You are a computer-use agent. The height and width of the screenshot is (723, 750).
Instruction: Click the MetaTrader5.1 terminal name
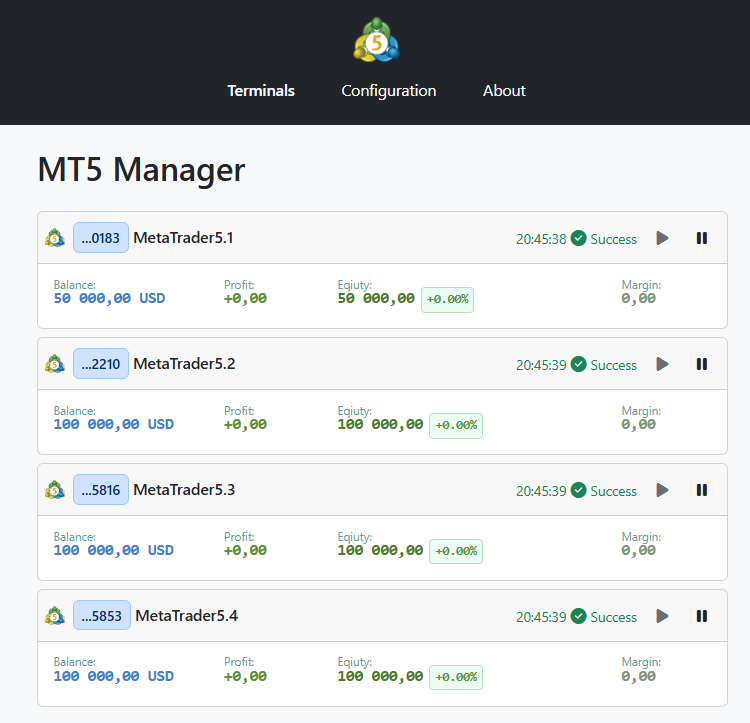pos(183,238)
